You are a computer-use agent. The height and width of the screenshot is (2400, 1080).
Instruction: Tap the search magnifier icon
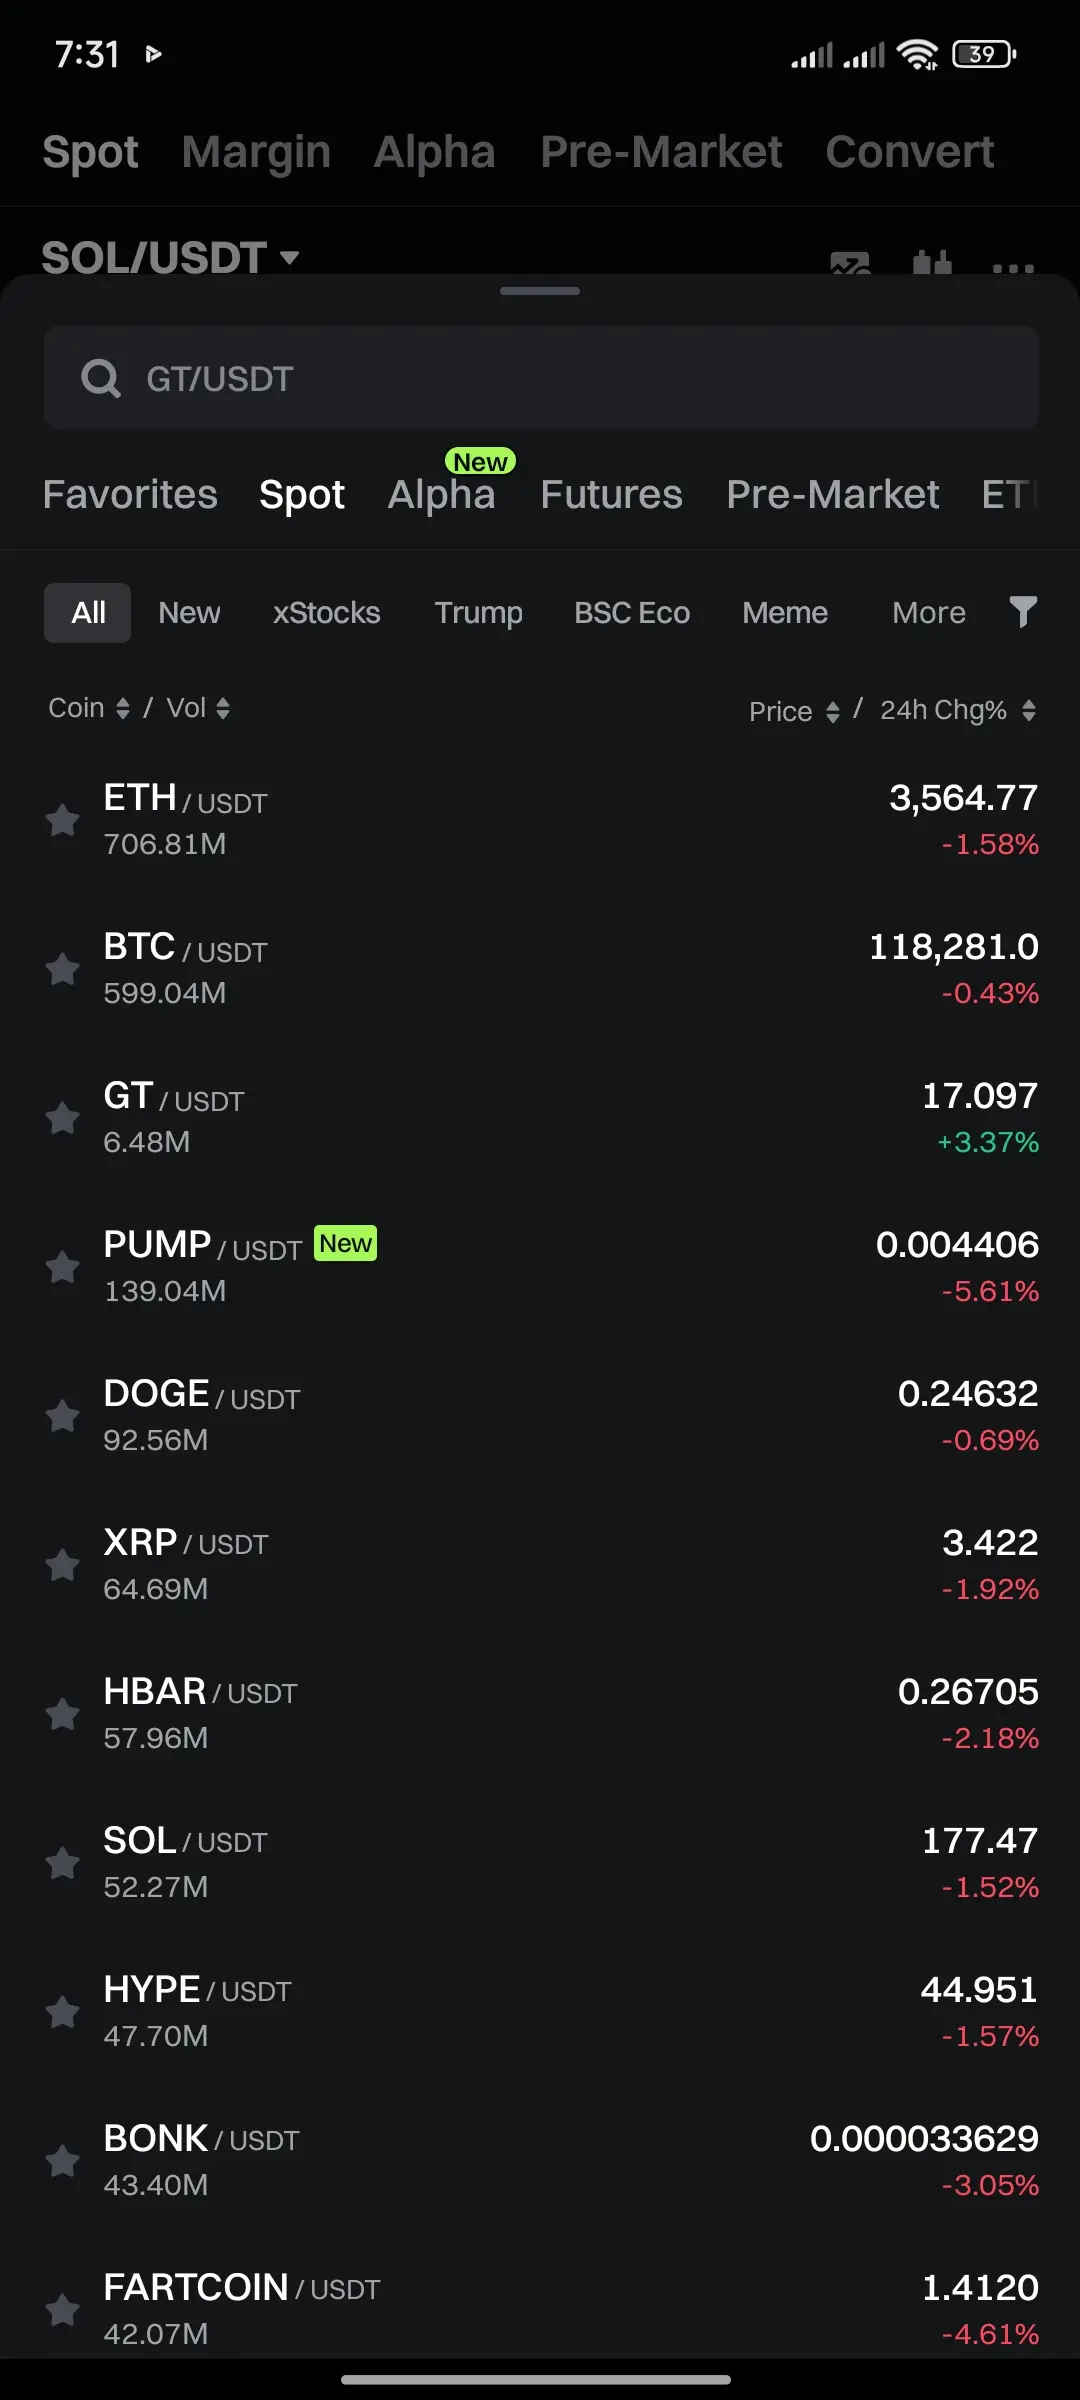[101, 378]
